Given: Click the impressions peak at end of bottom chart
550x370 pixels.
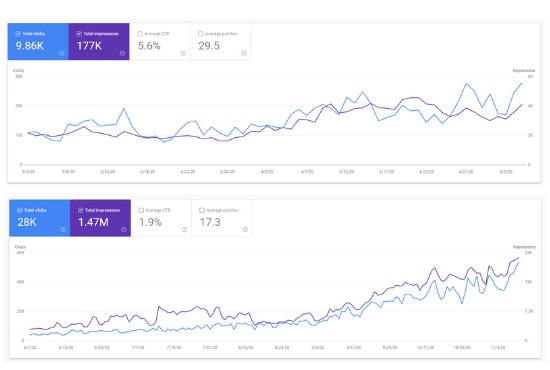Looking at the screenshot, I should 518,258.
